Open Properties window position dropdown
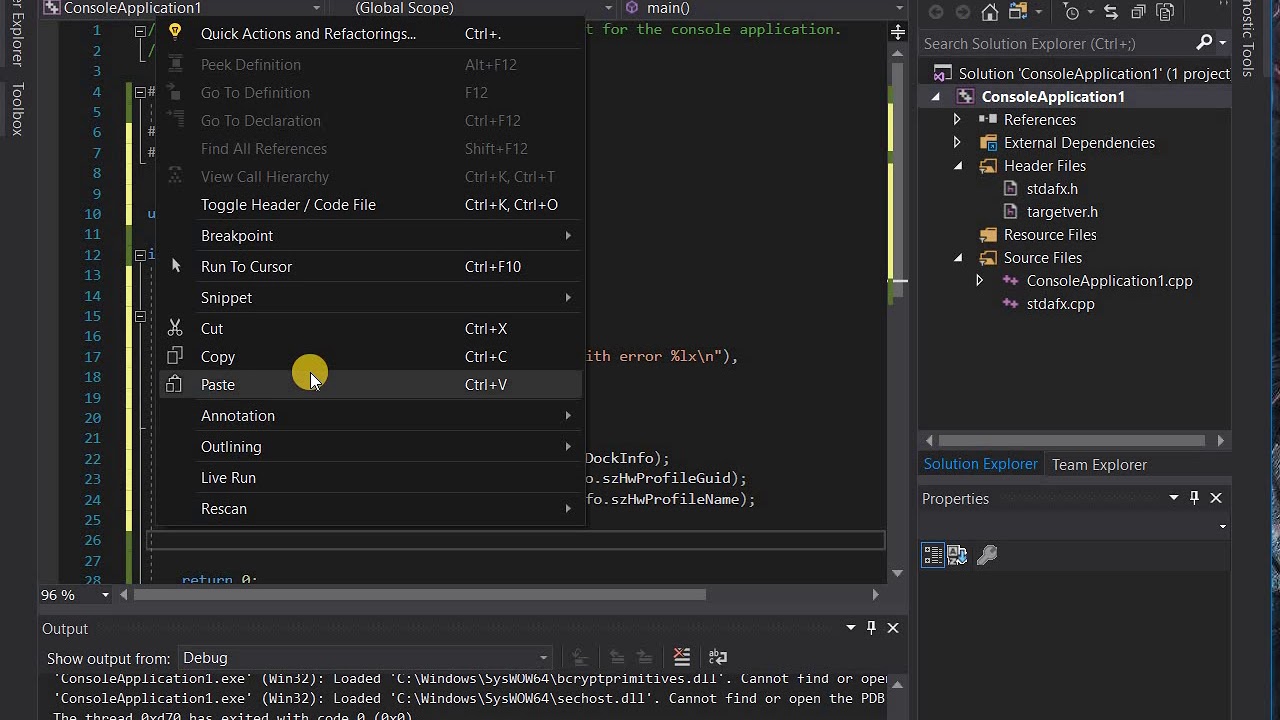 click(x=1174, y=497)
